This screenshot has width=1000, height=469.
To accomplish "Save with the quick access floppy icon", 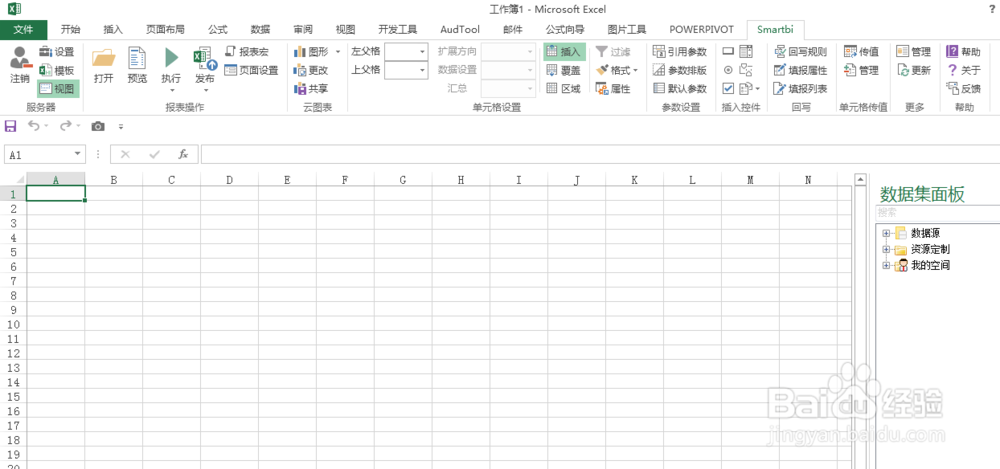I will coord(11,126).
